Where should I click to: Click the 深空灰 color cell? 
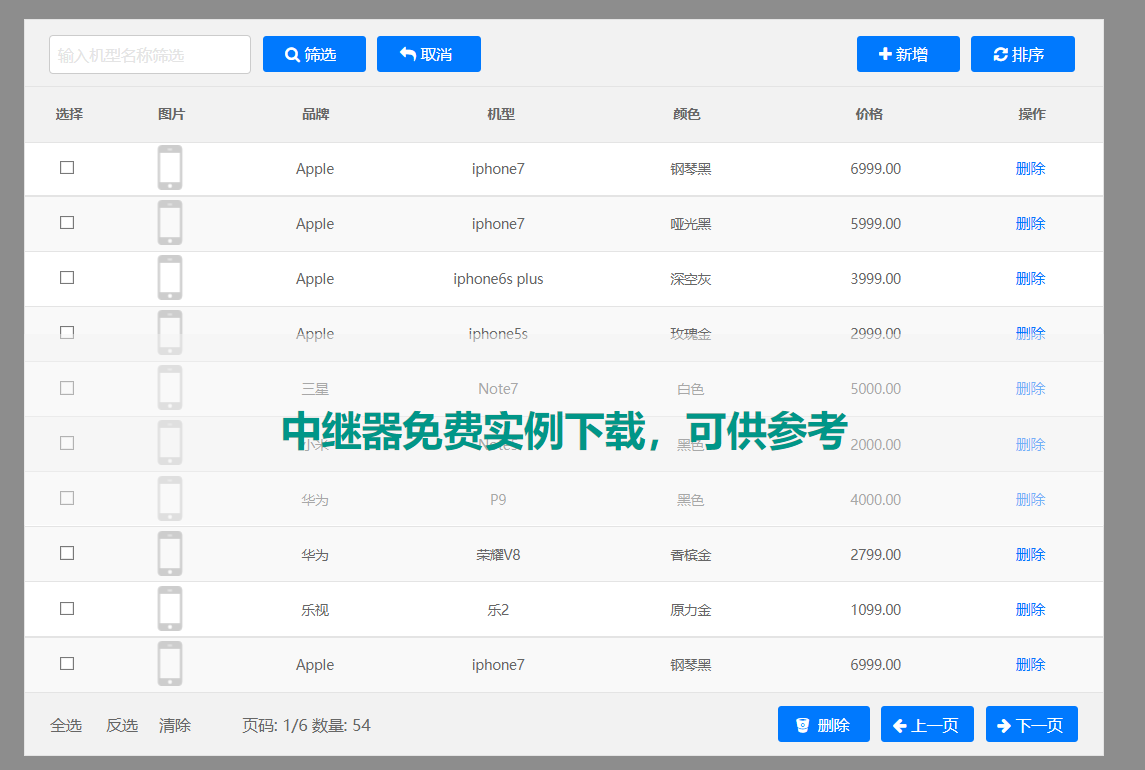tap(691, 279)
